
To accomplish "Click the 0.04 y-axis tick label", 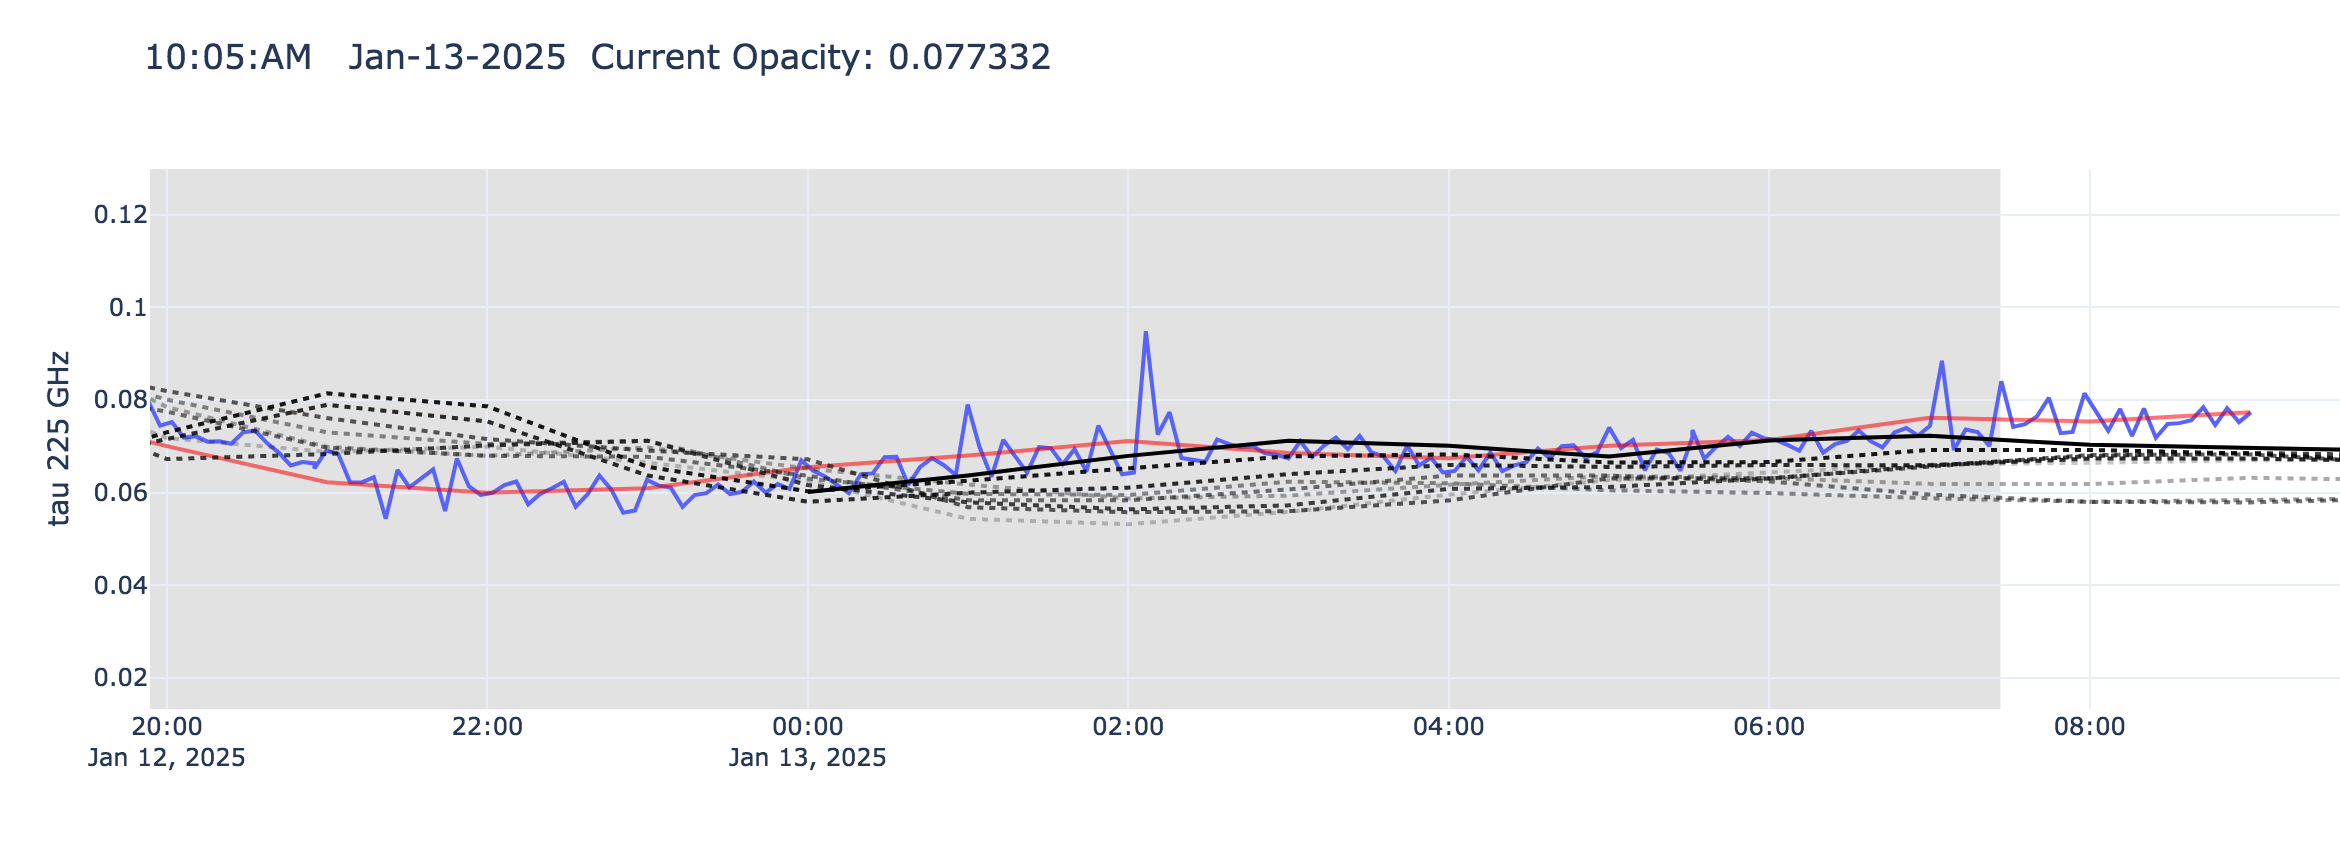I will coord(120,586).
